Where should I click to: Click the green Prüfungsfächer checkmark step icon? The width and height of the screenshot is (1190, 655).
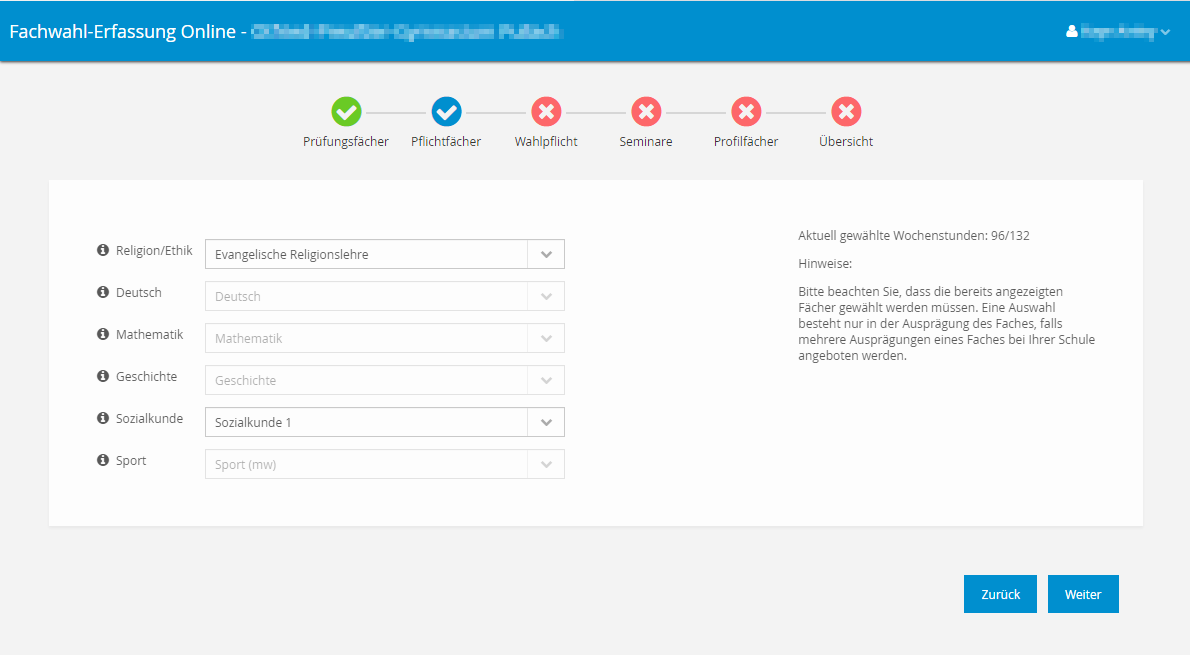(346, 112)
